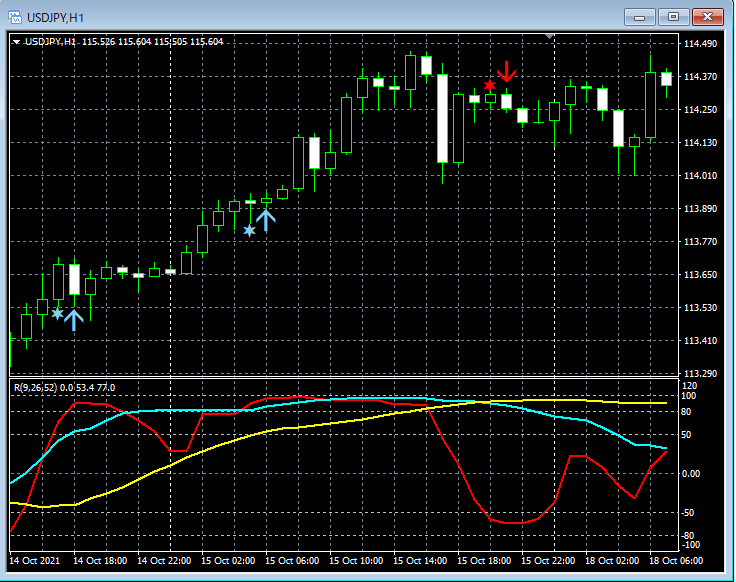Select the blue up arrow near 113.890
The width and height of the screenshot is (736, 582).
coord(266,219)
